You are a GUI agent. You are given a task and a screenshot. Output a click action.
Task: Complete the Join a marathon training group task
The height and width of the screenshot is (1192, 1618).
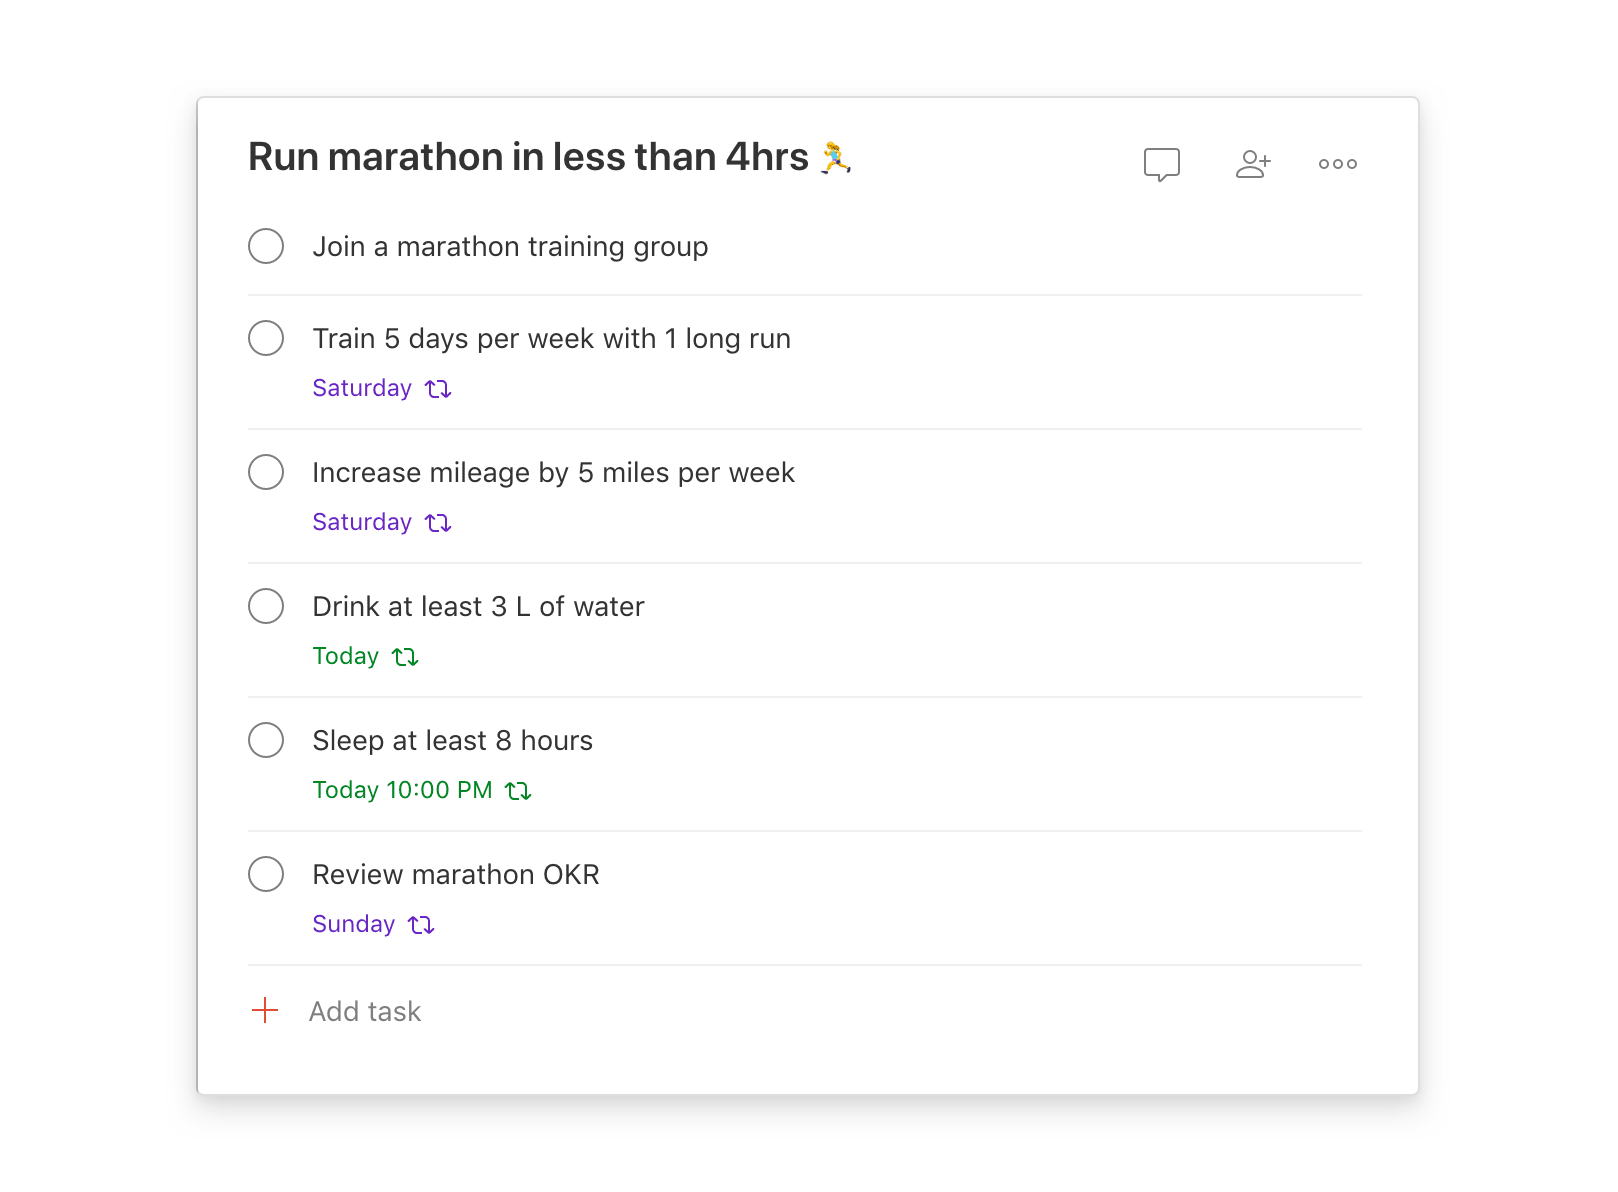pos(265,246)
